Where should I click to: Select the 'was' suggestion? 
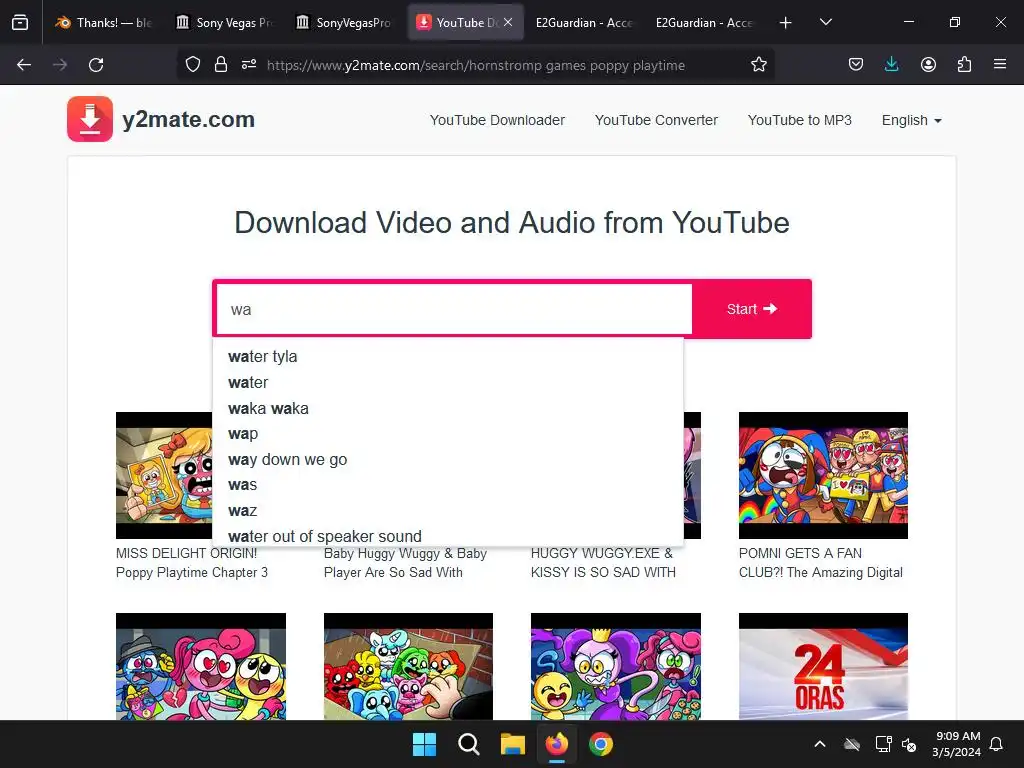pyautogui.click(x=447, y=485)
